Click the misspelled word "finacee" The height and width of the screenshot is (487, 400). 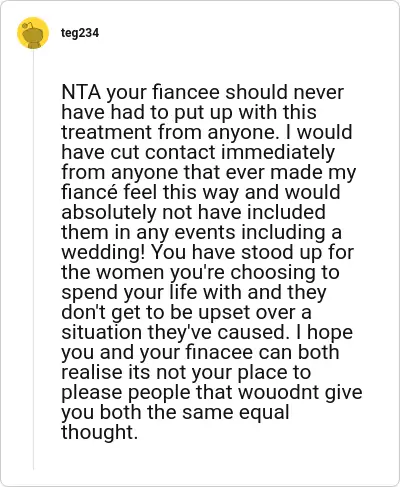coord(219,353)
